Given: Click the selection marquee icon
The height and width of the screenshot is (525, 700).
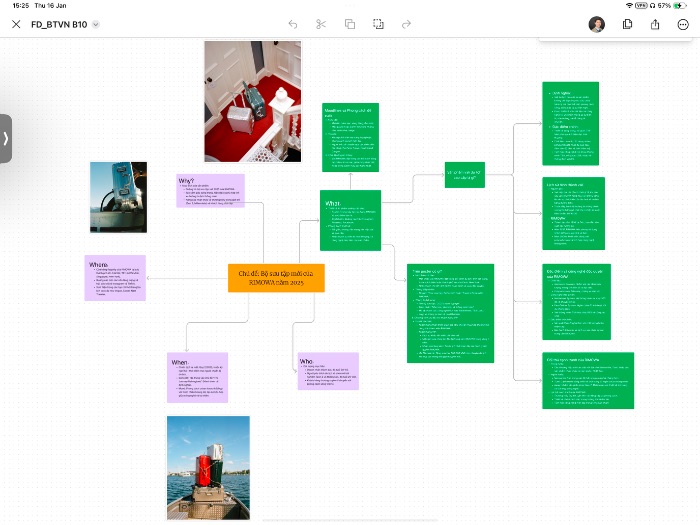Looking at the screenshot, I should click(378, 24).
